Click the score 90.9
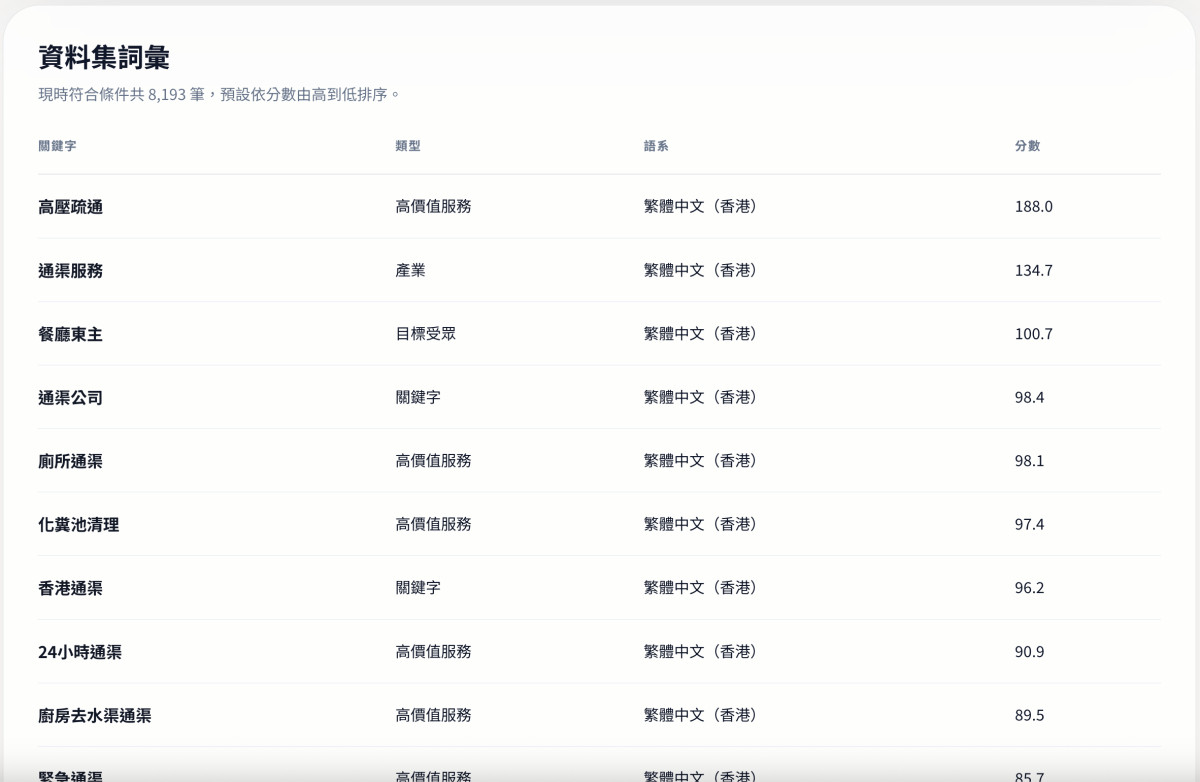Screen dimensions: 1200x782 coord(1030,652)
